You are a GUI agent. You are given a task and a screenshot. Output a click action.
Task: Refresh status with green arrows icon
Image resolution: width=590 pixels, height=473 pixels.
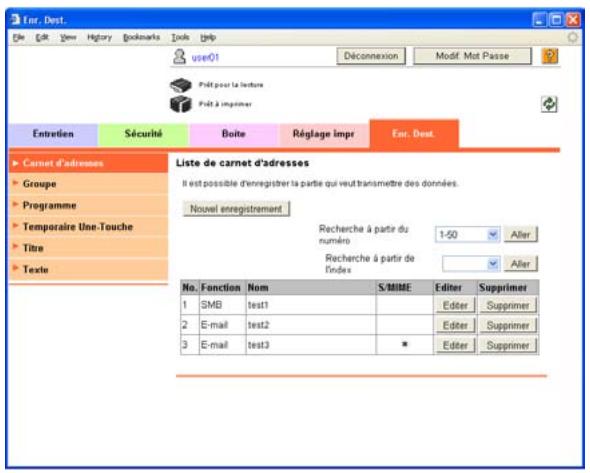coord(549,104)
